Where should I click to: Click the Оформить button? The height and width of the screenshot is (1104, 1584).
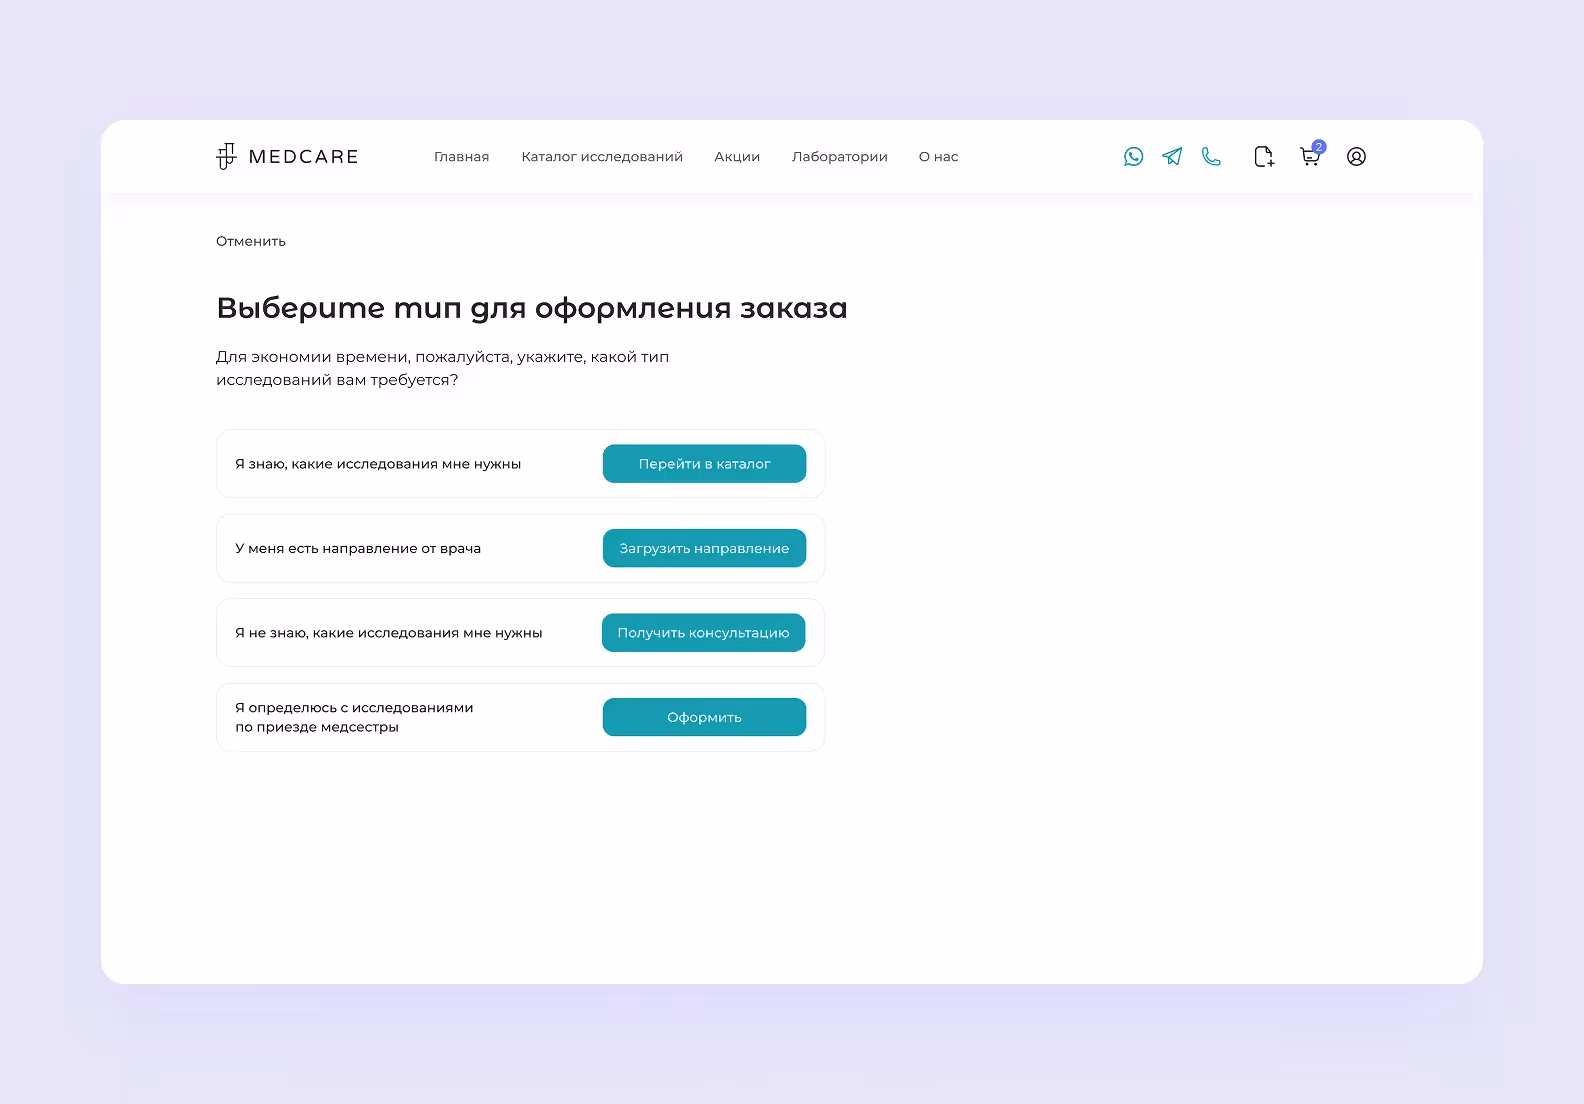pyautogui.click(x=704, y=717)
